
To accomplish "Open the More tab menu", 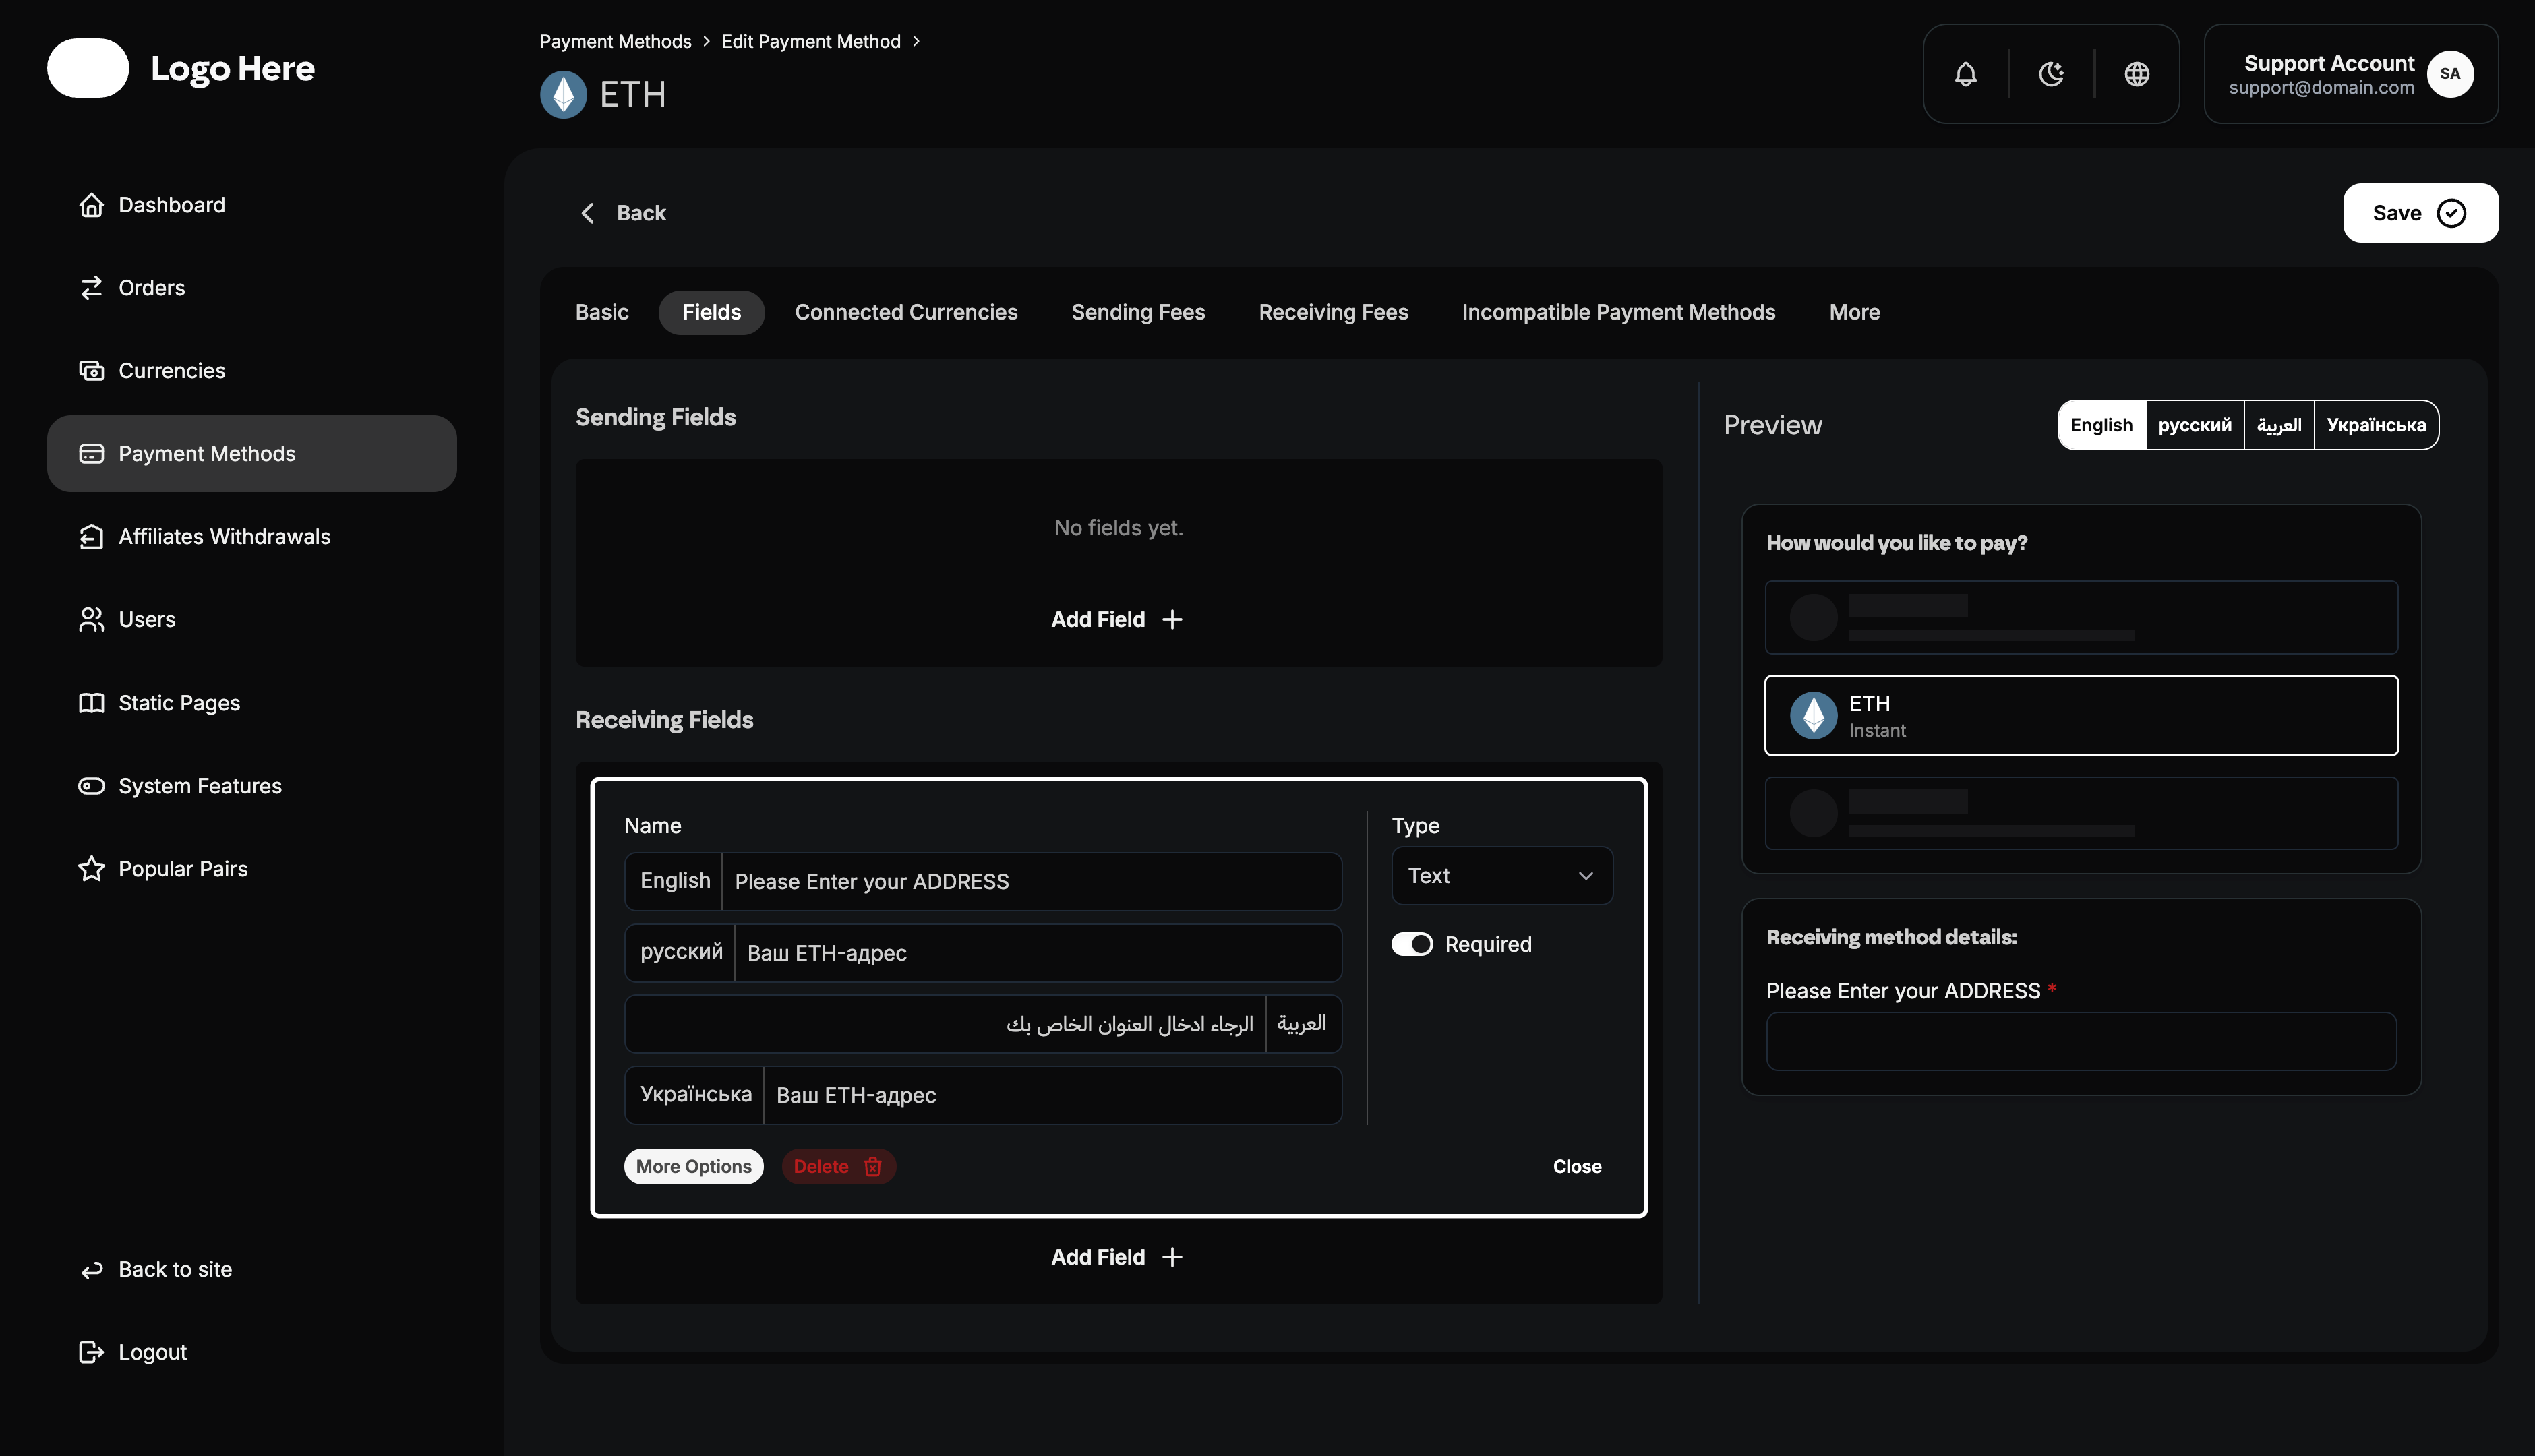I will coord(1854,312).
